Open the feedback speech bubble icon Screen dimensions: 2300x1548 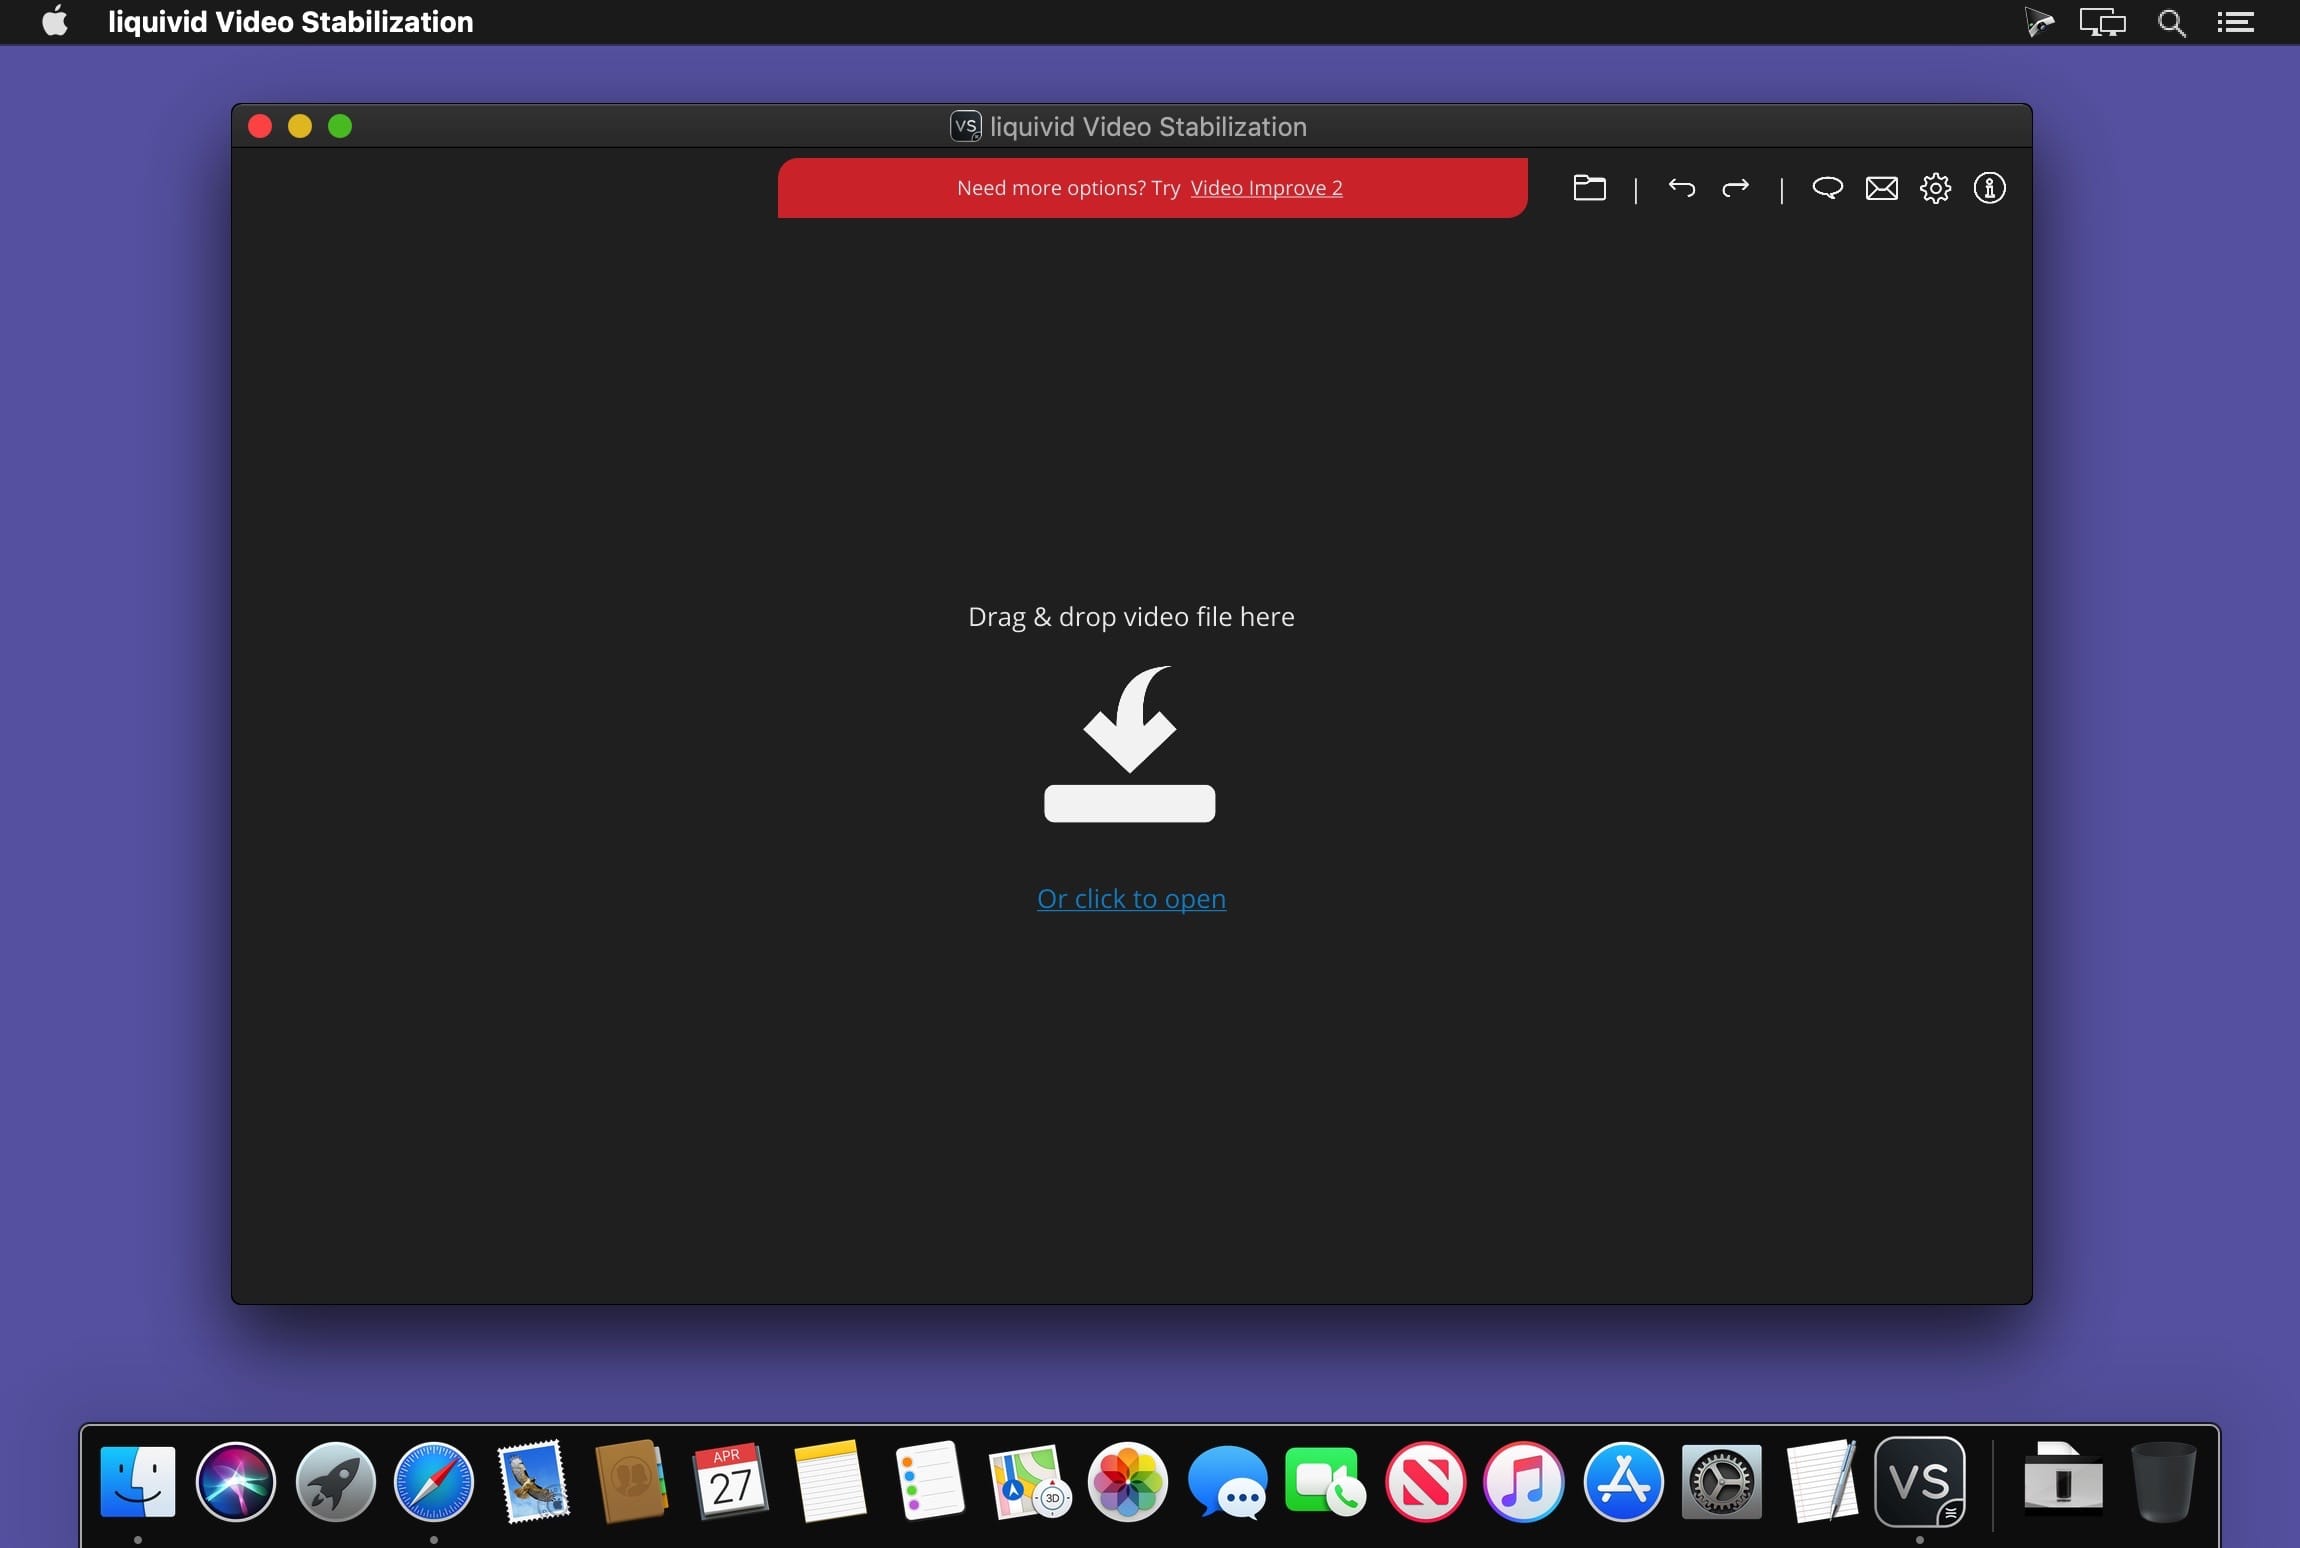click(1827, 188)
